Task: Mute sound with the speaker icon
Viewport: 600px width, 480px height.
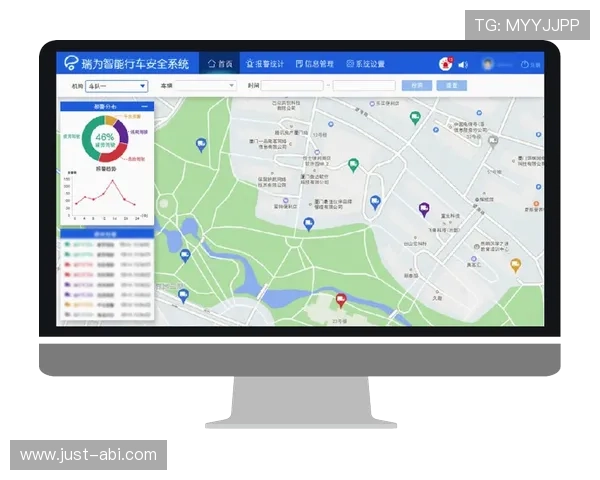Action: 463,64
